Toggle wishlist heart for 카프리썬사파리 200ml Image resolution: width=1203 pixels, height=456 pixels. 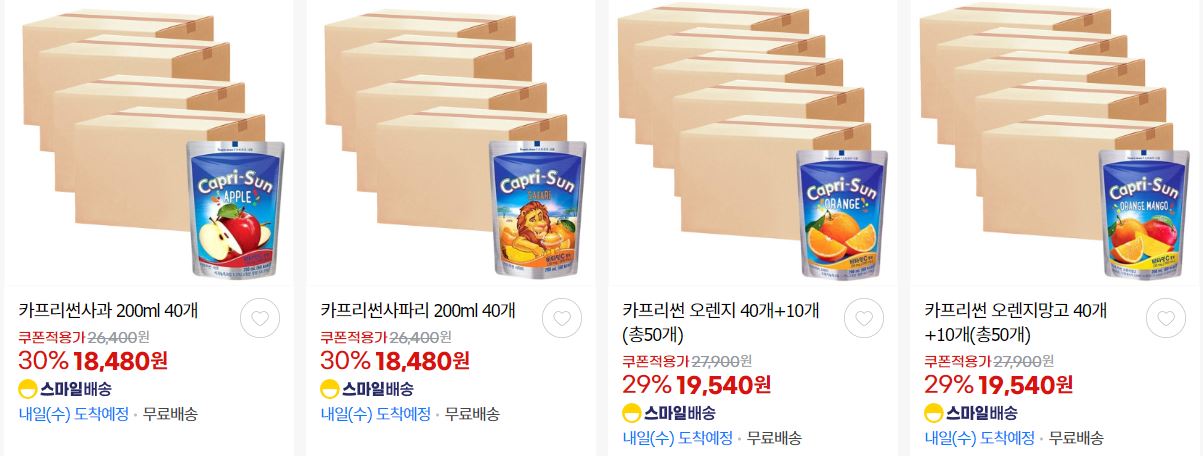point(561,319)
